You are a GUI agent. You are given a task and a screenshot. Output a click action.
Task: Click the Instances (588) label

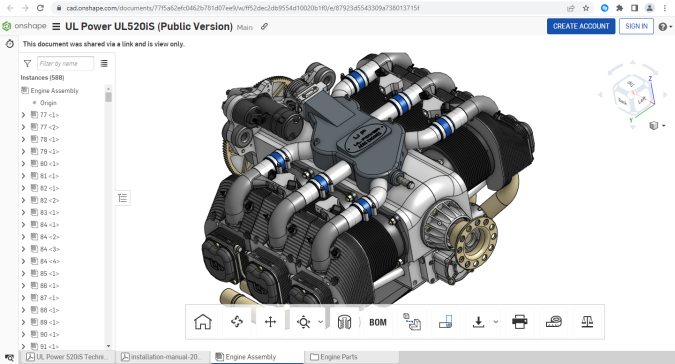point(42,77)
